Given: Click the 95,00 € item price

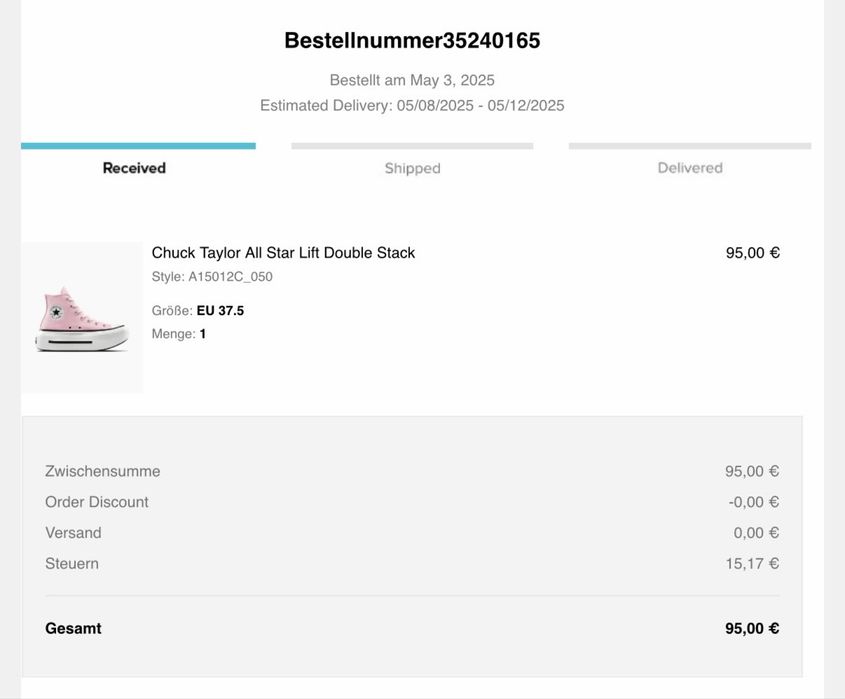Looking at the screenshot, I should 752,253.
